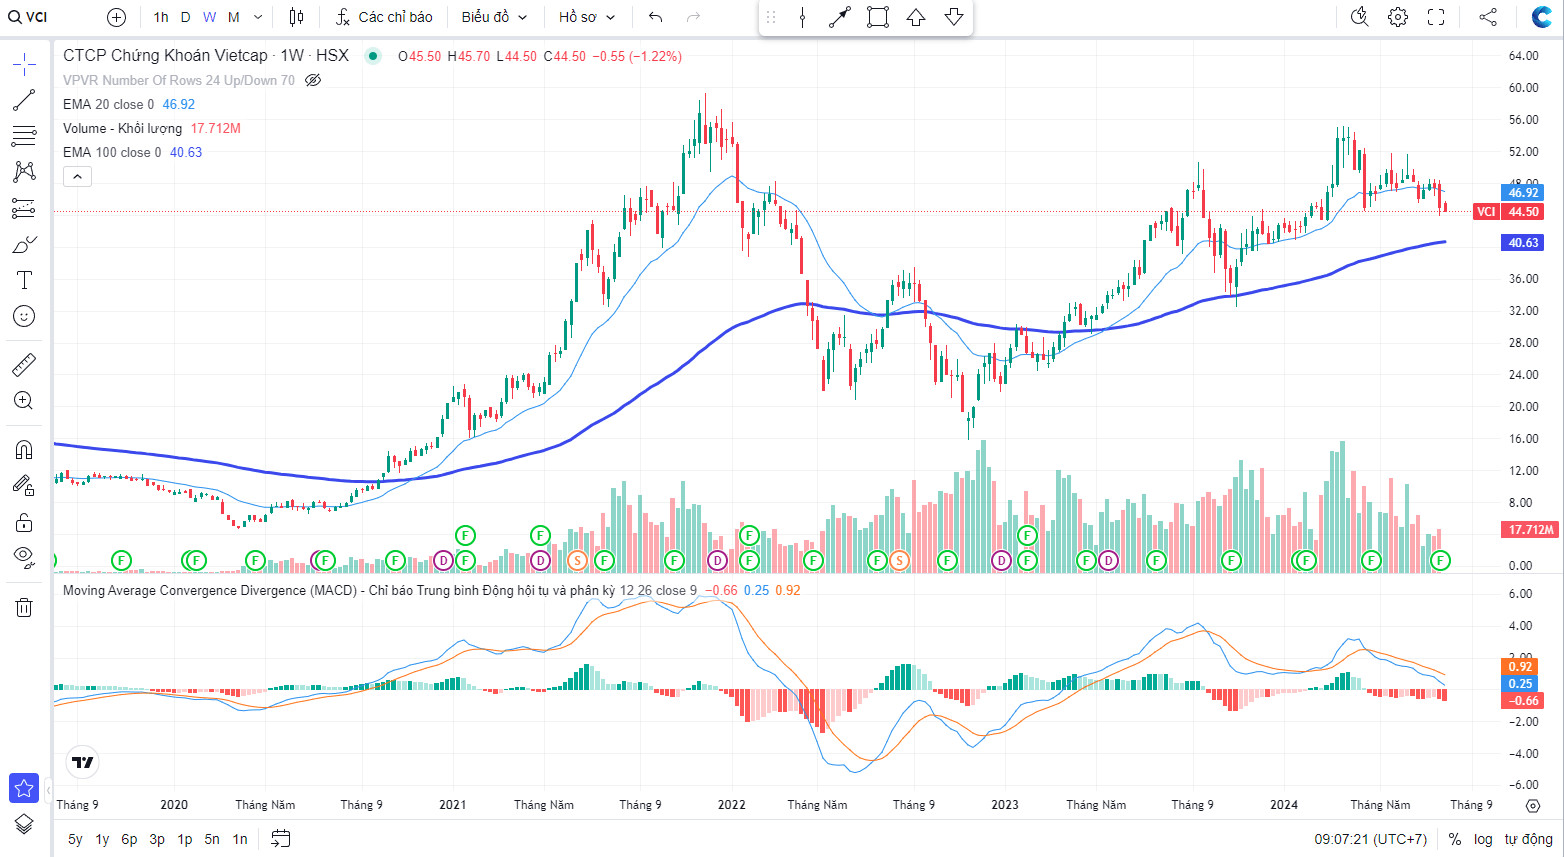Screen dimensions: 1564x857
Task: Toggle tự động auto scale
Action: 1529,839
